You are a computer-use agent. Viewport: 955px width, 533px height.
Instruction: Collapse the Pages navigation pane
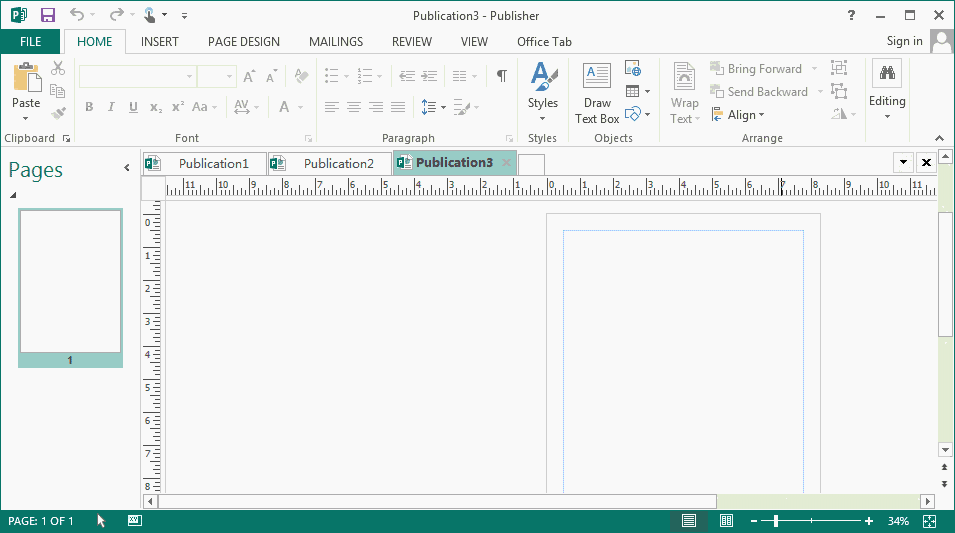(127, 168)
